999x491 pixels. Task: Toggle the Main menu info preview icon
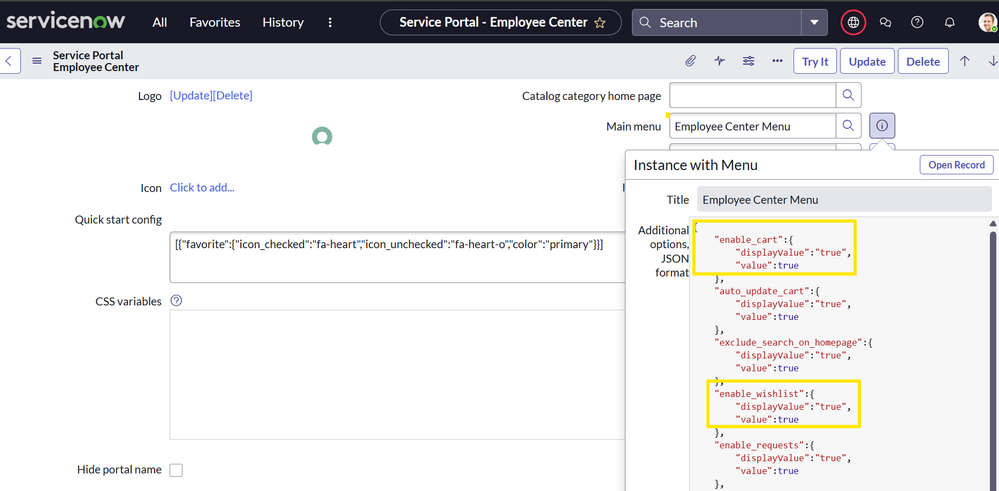point(882,126)
